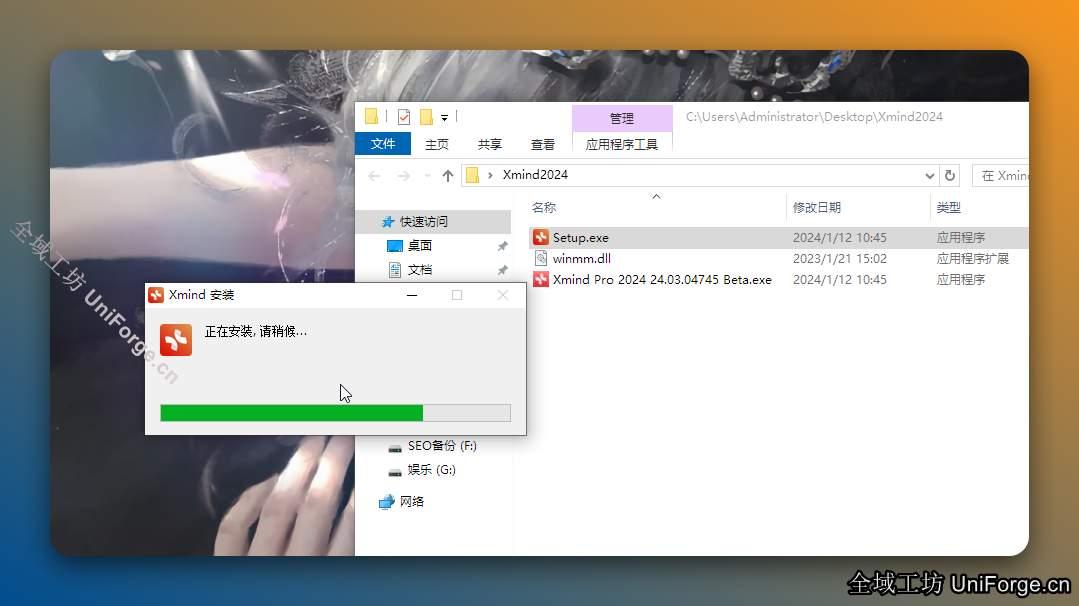The height and width of the screenshot is (606, 1079).
Task: Select the Setup.exe file name
Action: point(581,237)
